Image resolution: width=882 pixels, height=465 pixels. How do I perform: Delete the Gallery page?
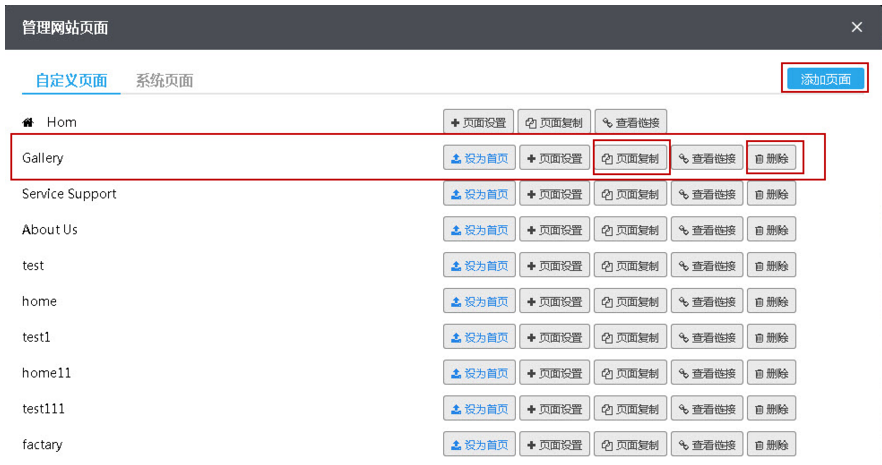point(771,158)
